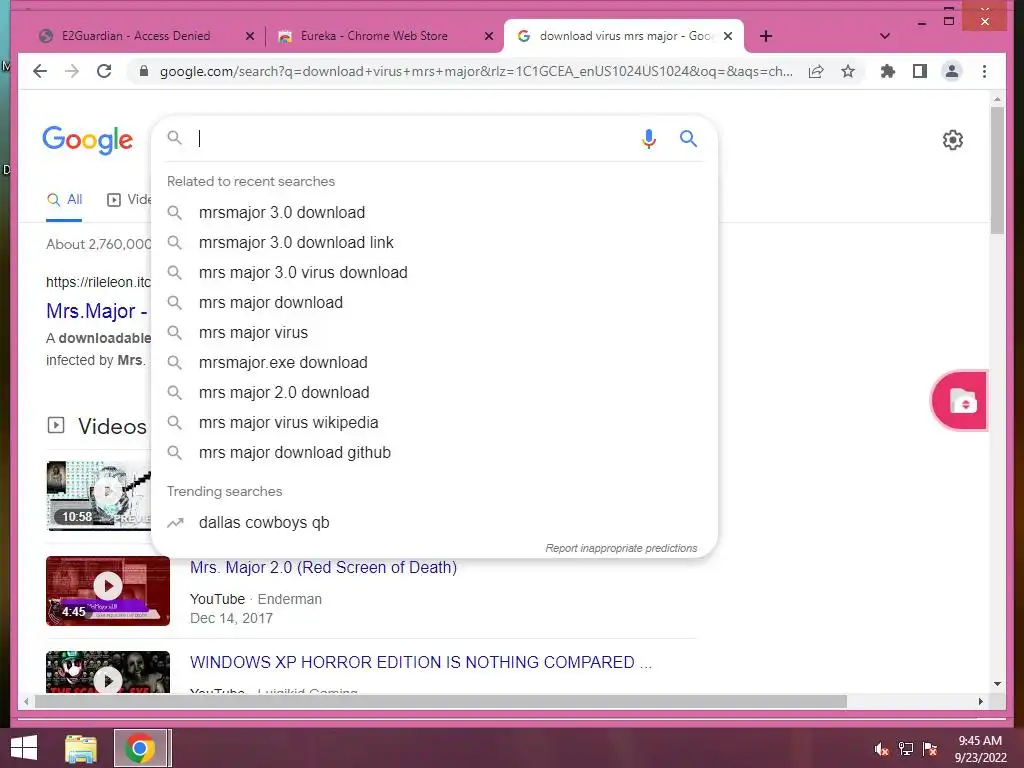Close the download virus mrs major tab
This screenshot has height=768, width=1024.
[728, 37]
